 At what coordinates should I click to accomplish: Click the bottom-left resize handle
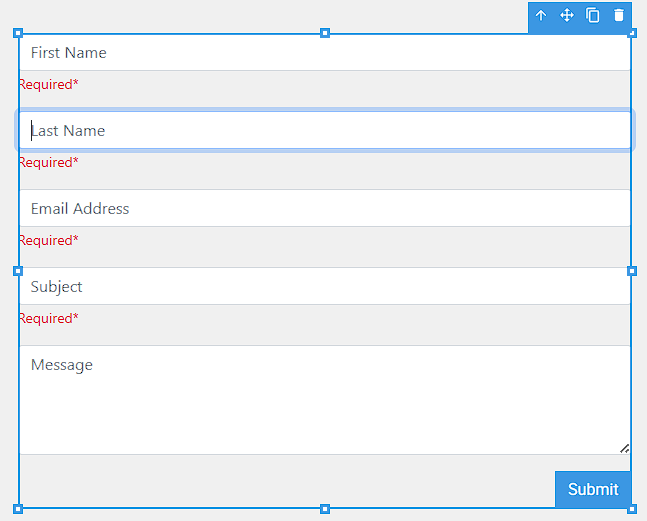[18, 509]
